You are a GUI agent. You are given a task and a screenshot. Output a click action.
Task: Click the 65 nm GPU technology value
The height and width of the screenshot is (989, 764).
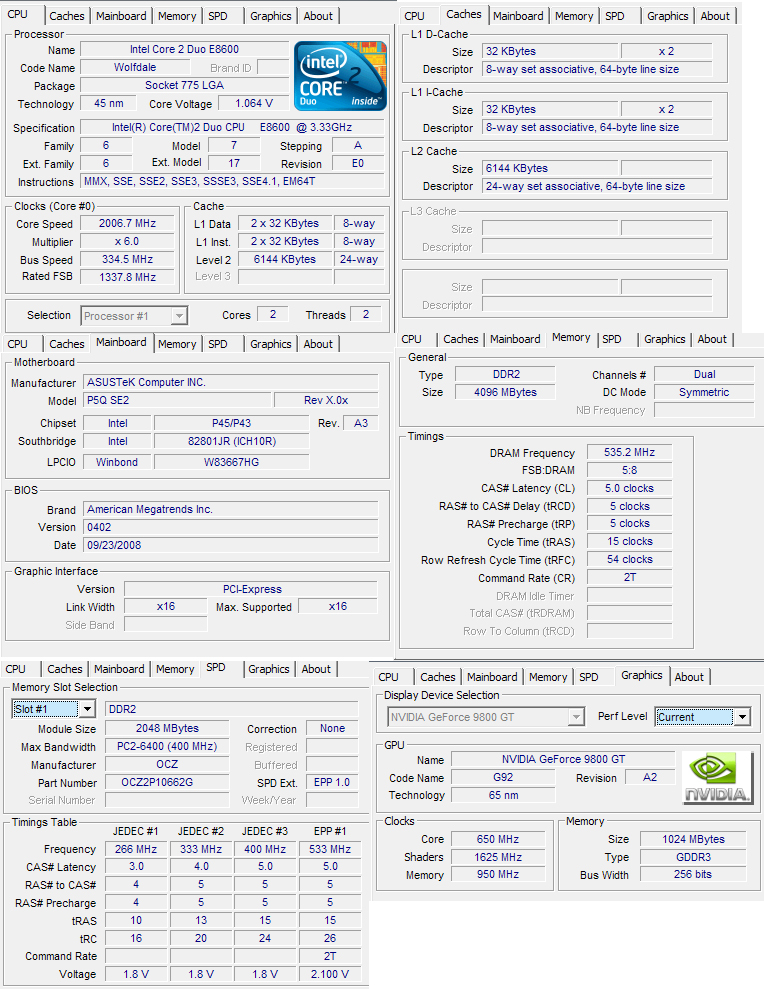503,795
